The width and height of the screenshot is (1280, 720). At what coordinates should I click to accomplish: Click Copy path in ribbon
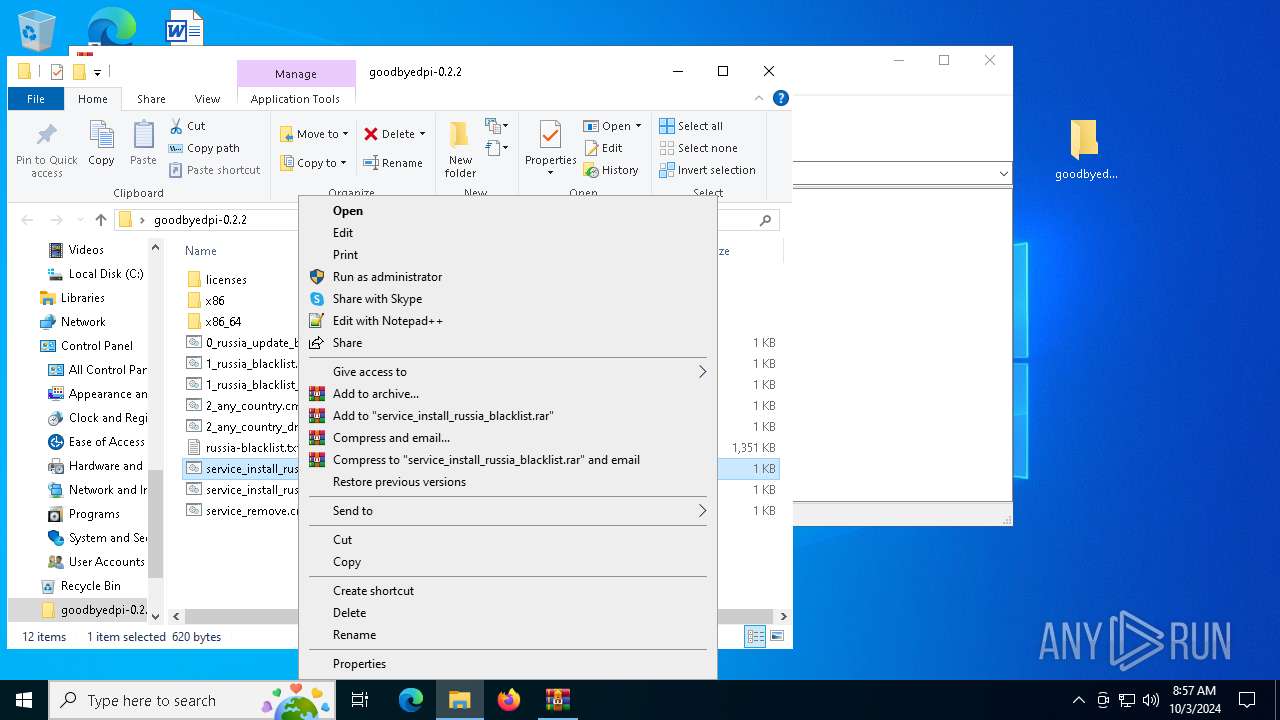click(x=204, y=148)
